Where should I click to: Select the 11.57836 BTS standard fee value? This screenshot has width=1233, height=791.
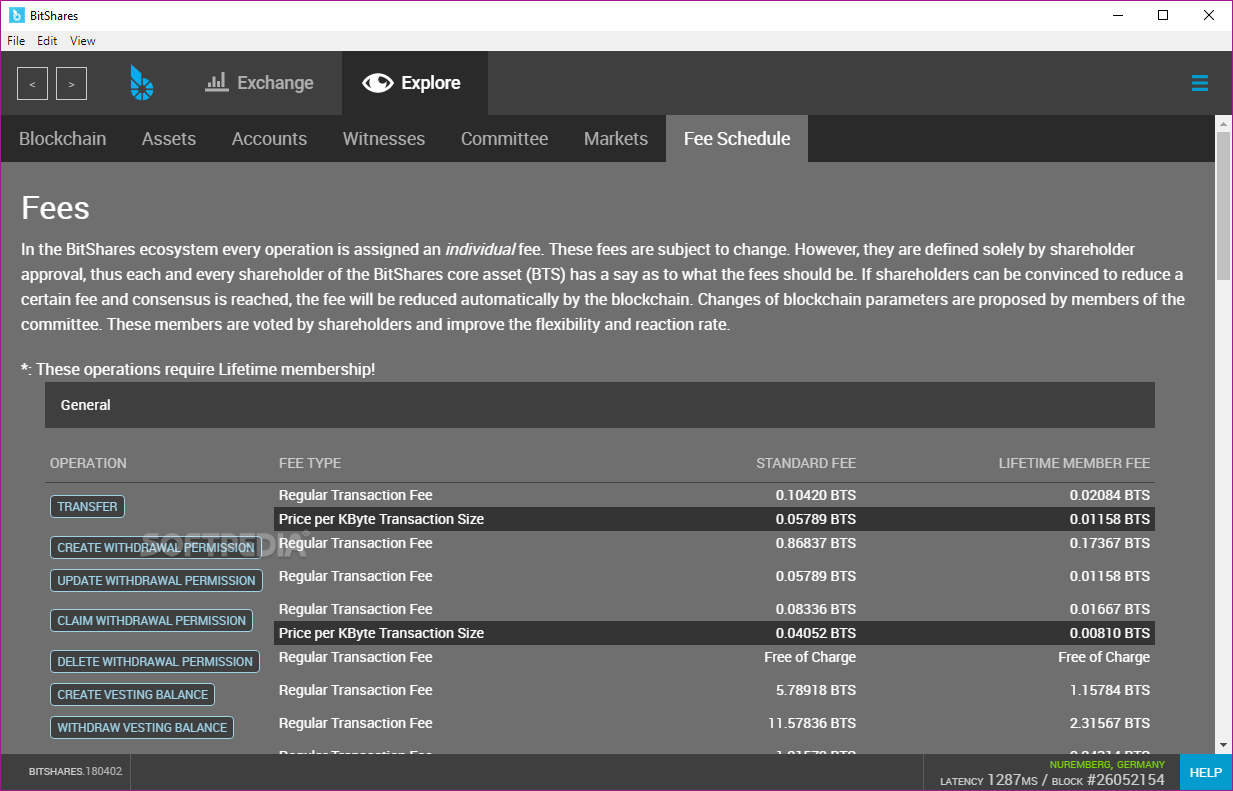pyautogui.click(x=812, y=723)
